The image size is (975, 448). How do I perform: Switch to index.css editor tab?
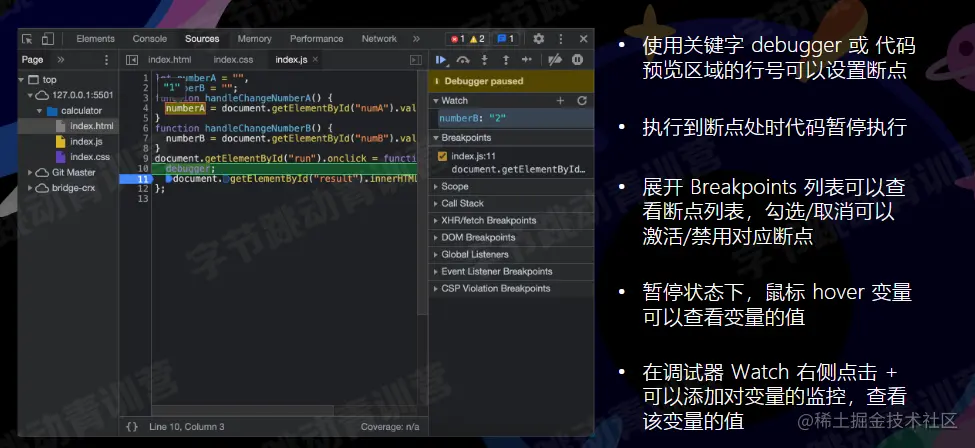233,60
